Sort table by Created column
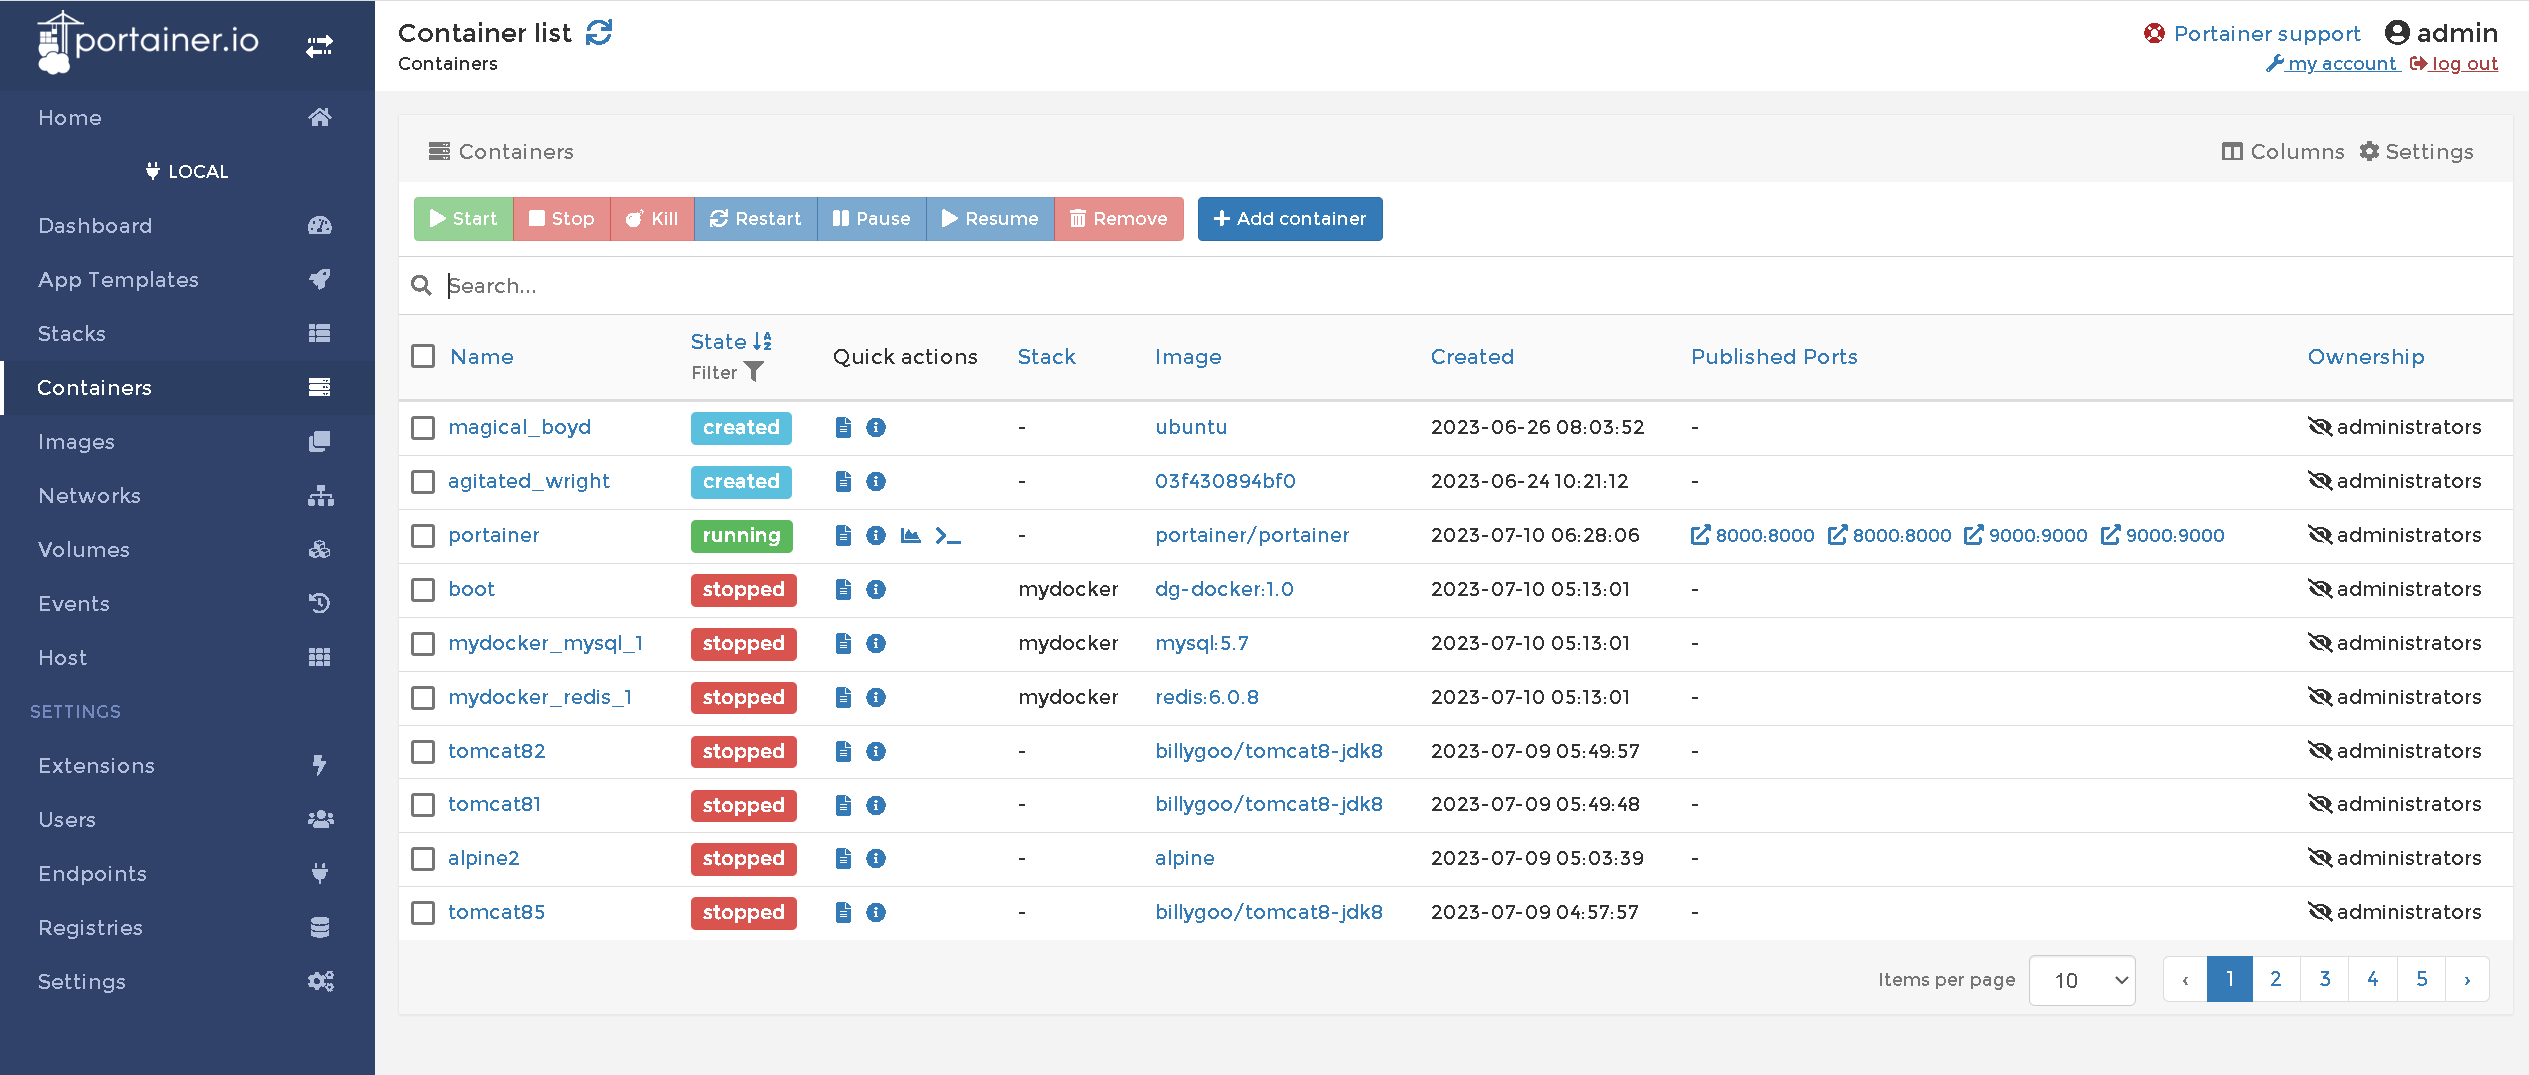 pos(1472,357)
